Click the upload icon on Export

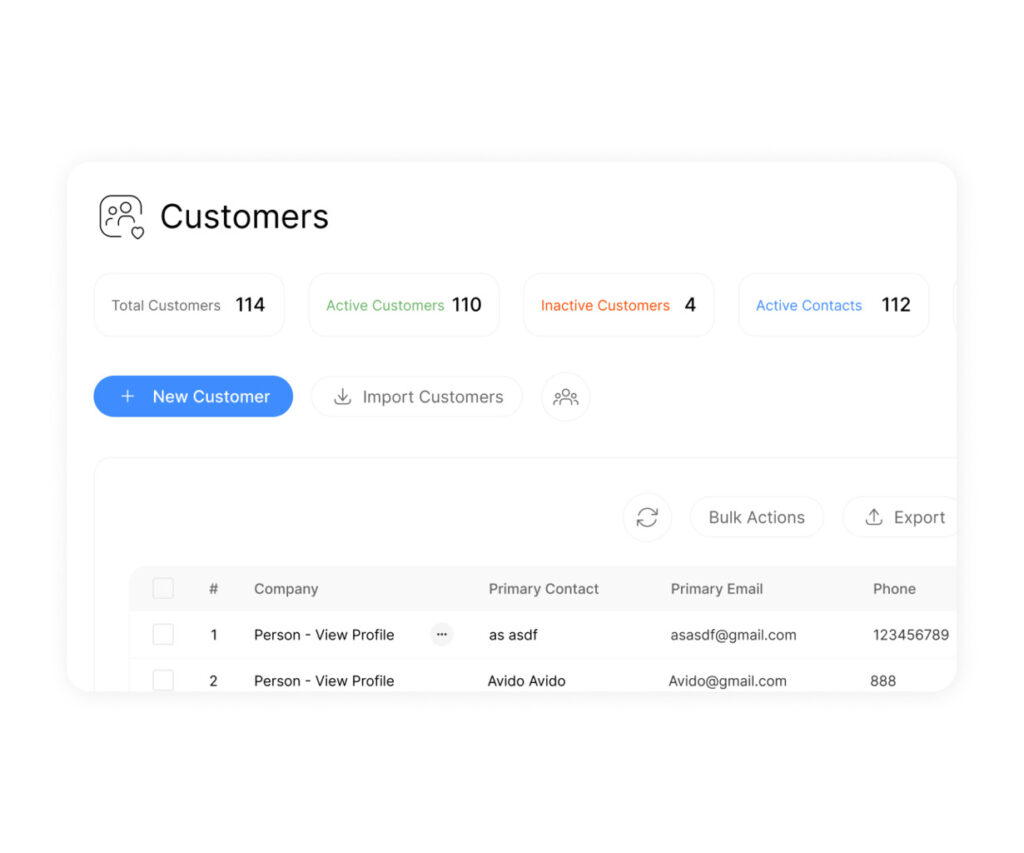point(873,517)
